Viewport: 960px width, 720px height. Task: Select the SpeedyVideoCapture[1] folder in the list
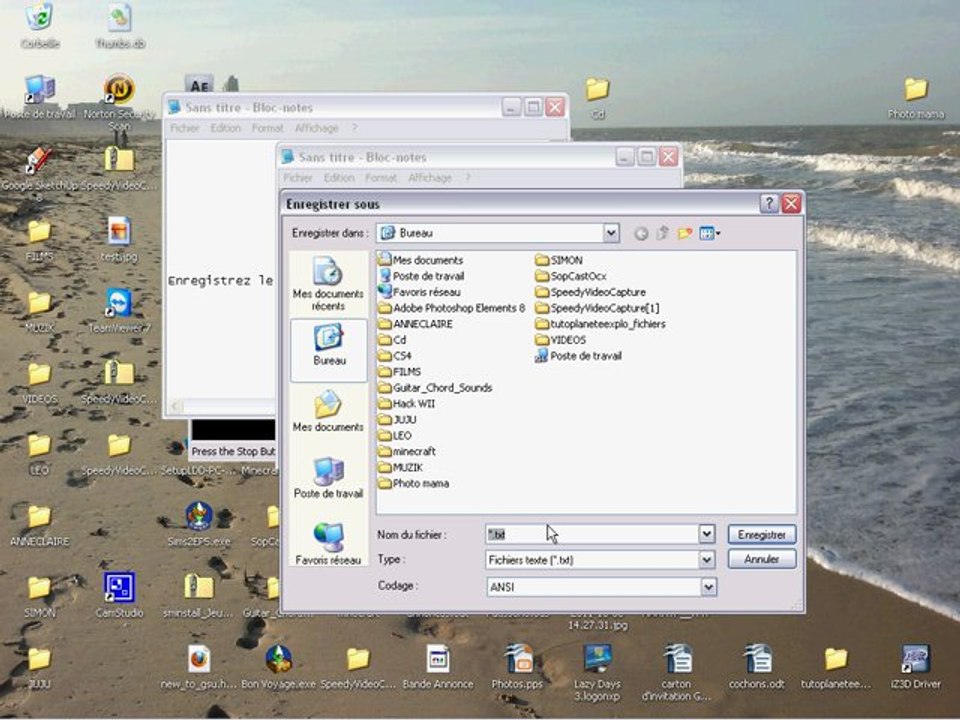point(598,308)
